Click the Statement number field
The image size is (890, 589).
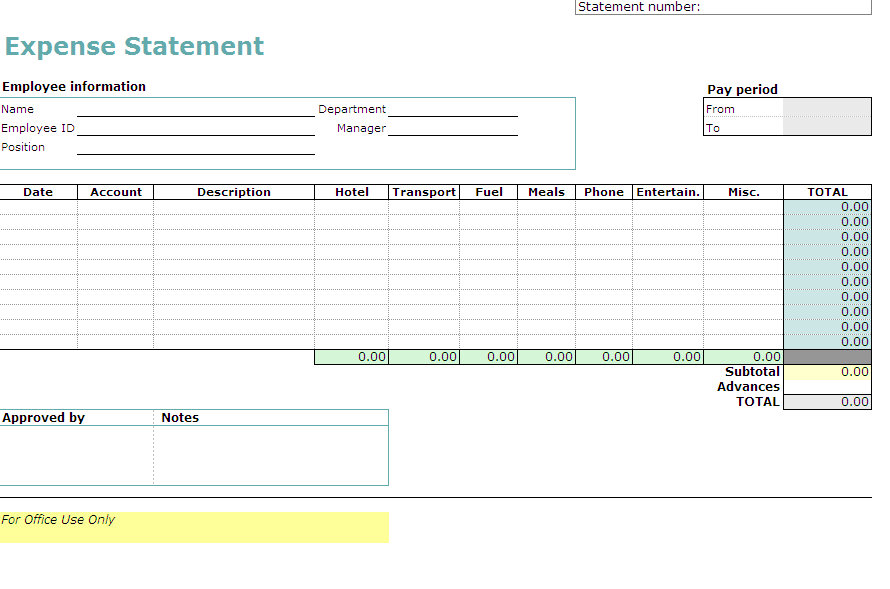tap(723, 7)
